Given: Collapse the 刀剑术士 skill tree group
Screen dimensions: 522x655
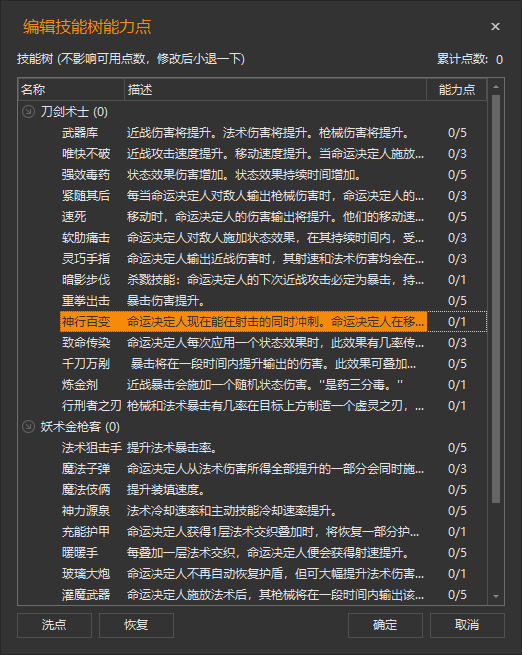Looking at the screenshot, I should click(x=28, y=112).
